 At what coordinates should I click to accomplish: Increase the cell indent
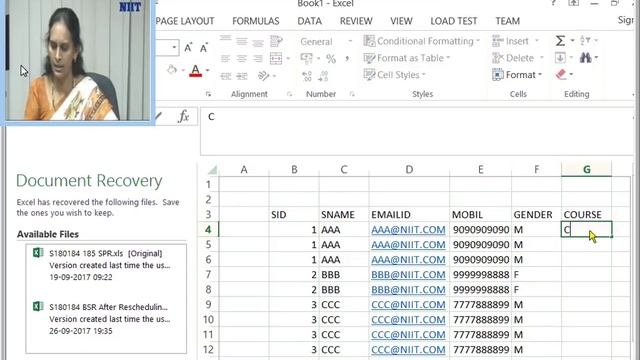(x=242, y=76)
